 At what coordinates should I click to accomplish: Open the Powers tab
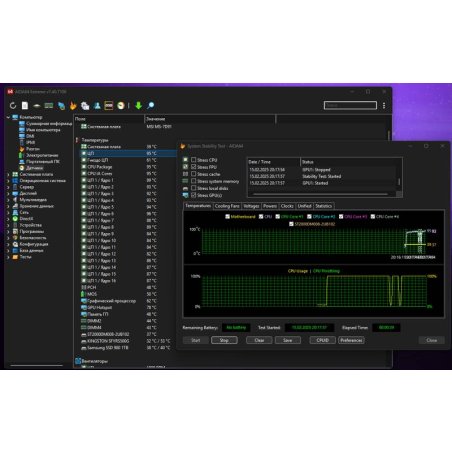(270, 206)
